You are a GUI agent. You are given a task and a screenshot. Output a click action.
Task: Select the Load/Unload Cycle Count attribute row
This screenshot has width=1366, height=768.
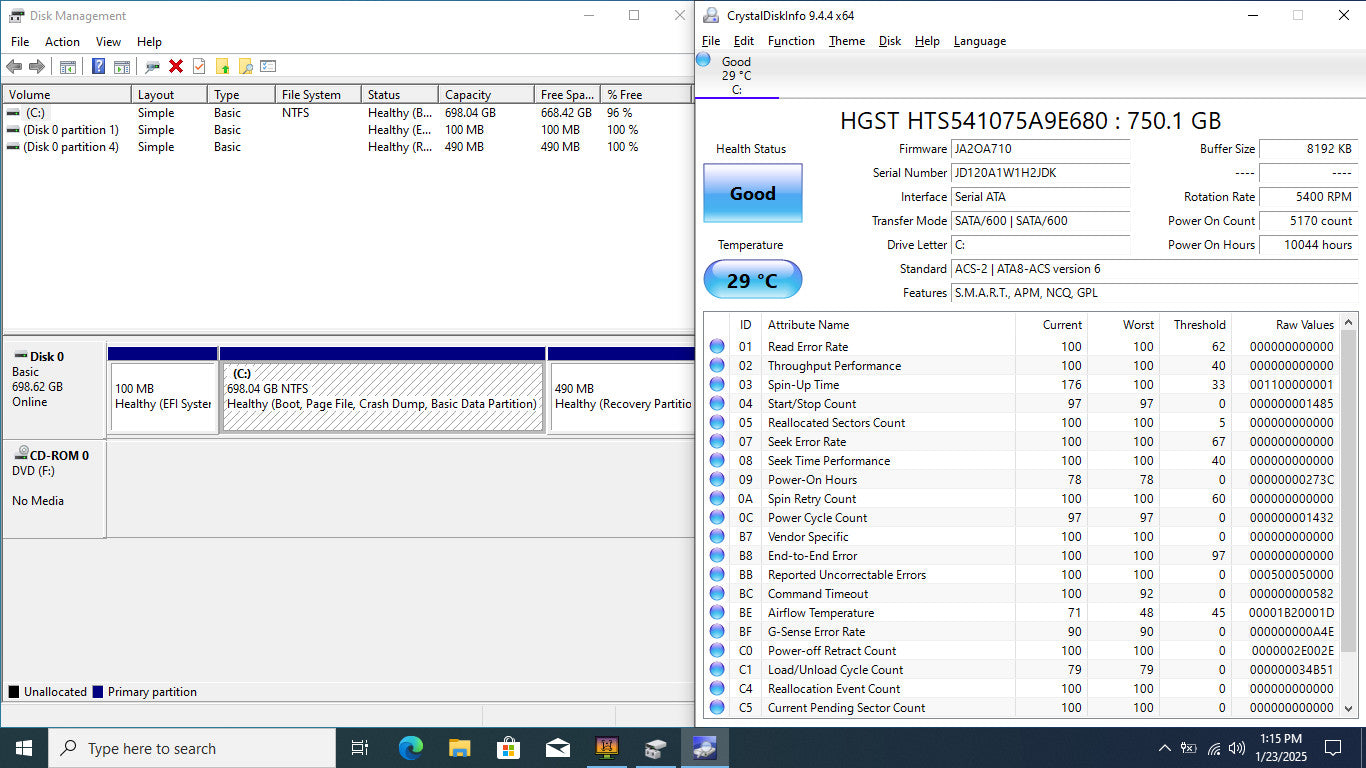[1021, 670]
